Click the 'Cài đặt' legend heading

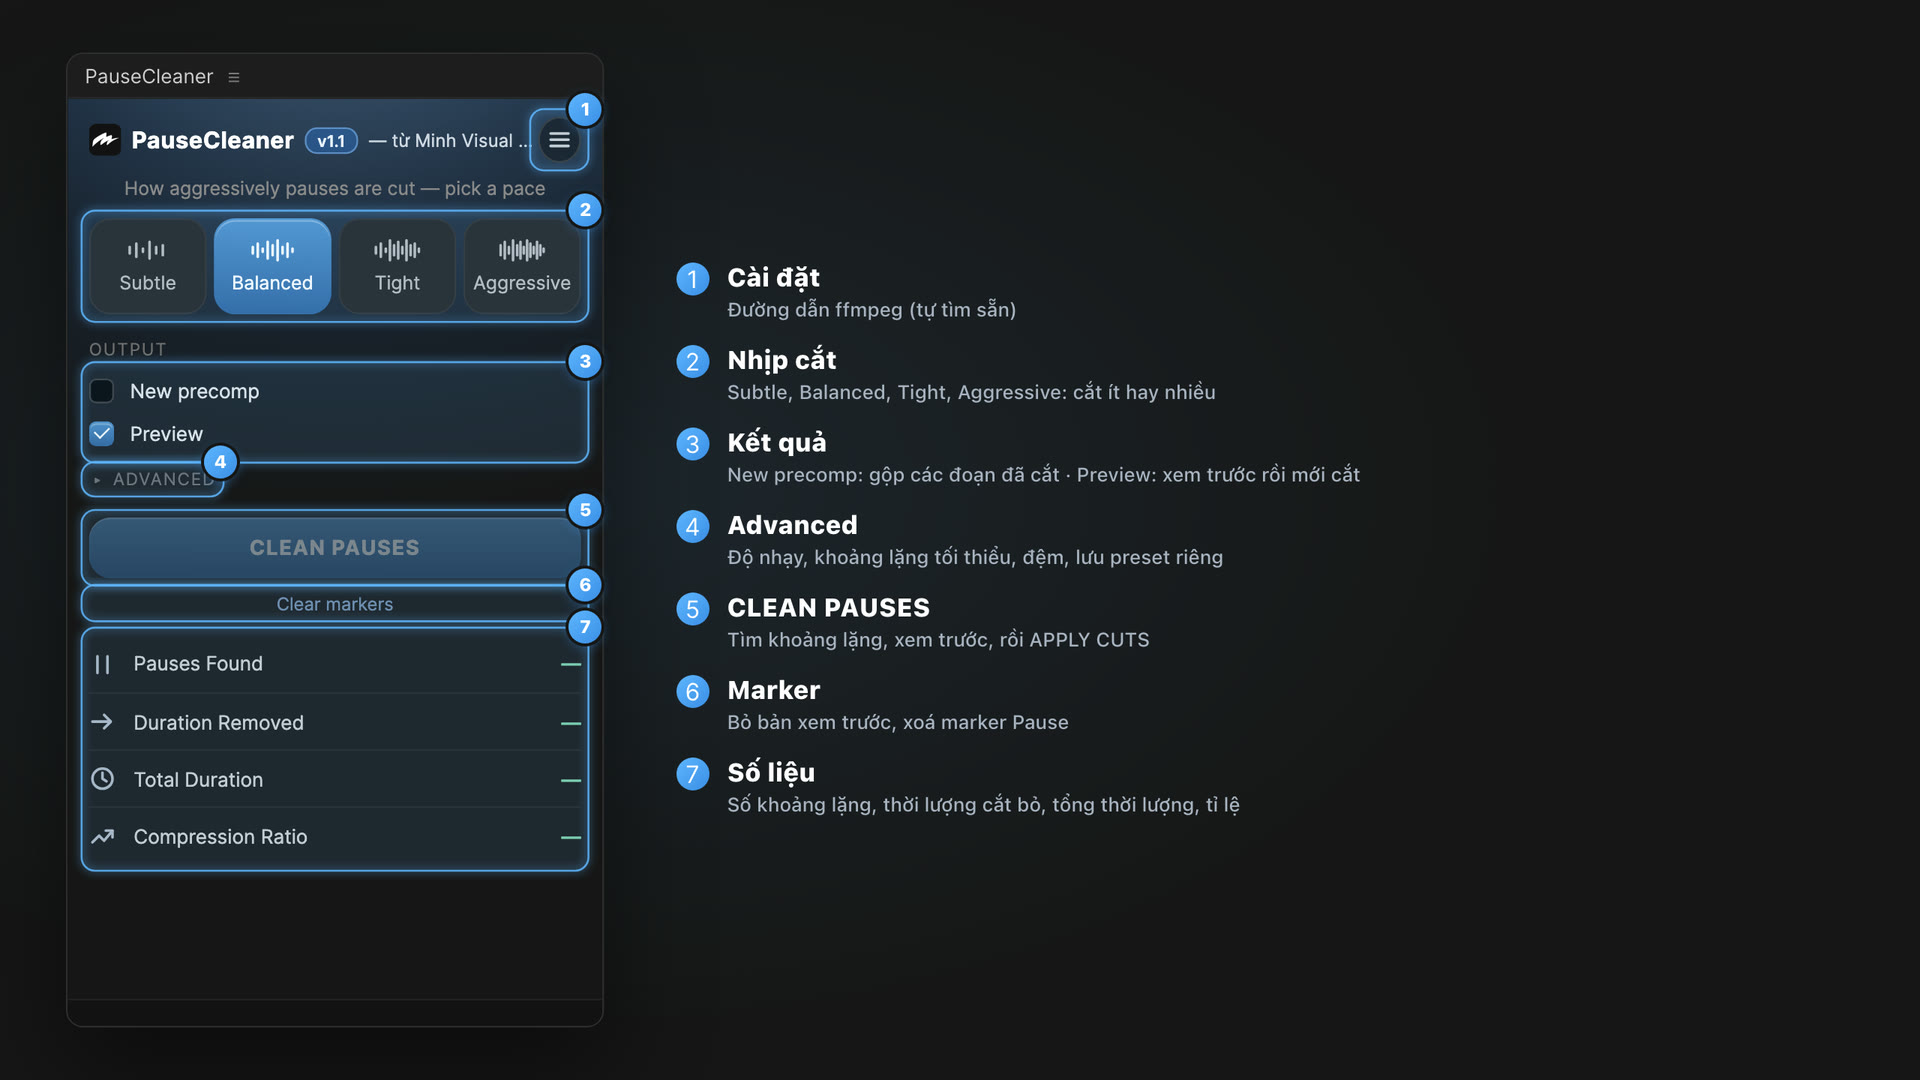click(x=773, y=277)
